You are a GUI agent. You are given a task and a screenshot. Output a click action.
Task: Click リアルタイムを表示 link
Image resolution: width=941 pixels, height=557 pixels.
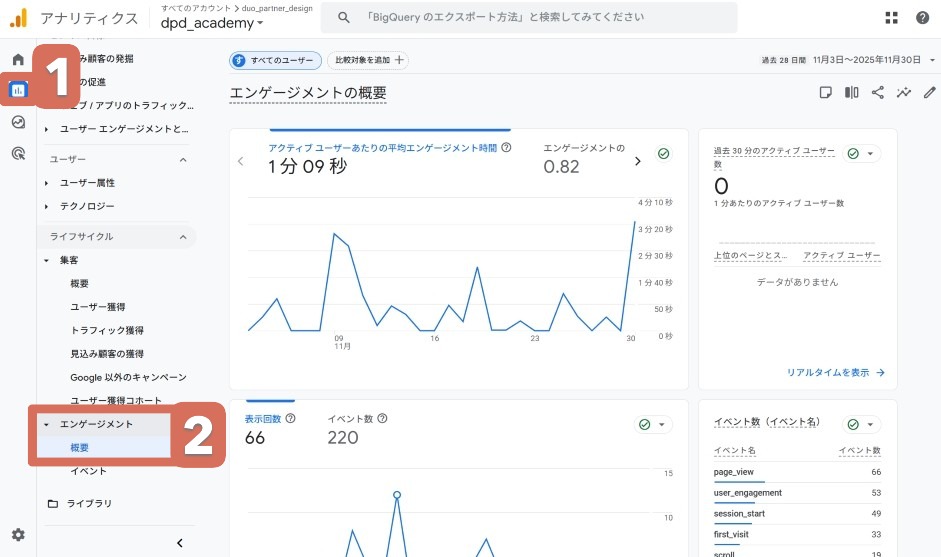click(835, 372)
